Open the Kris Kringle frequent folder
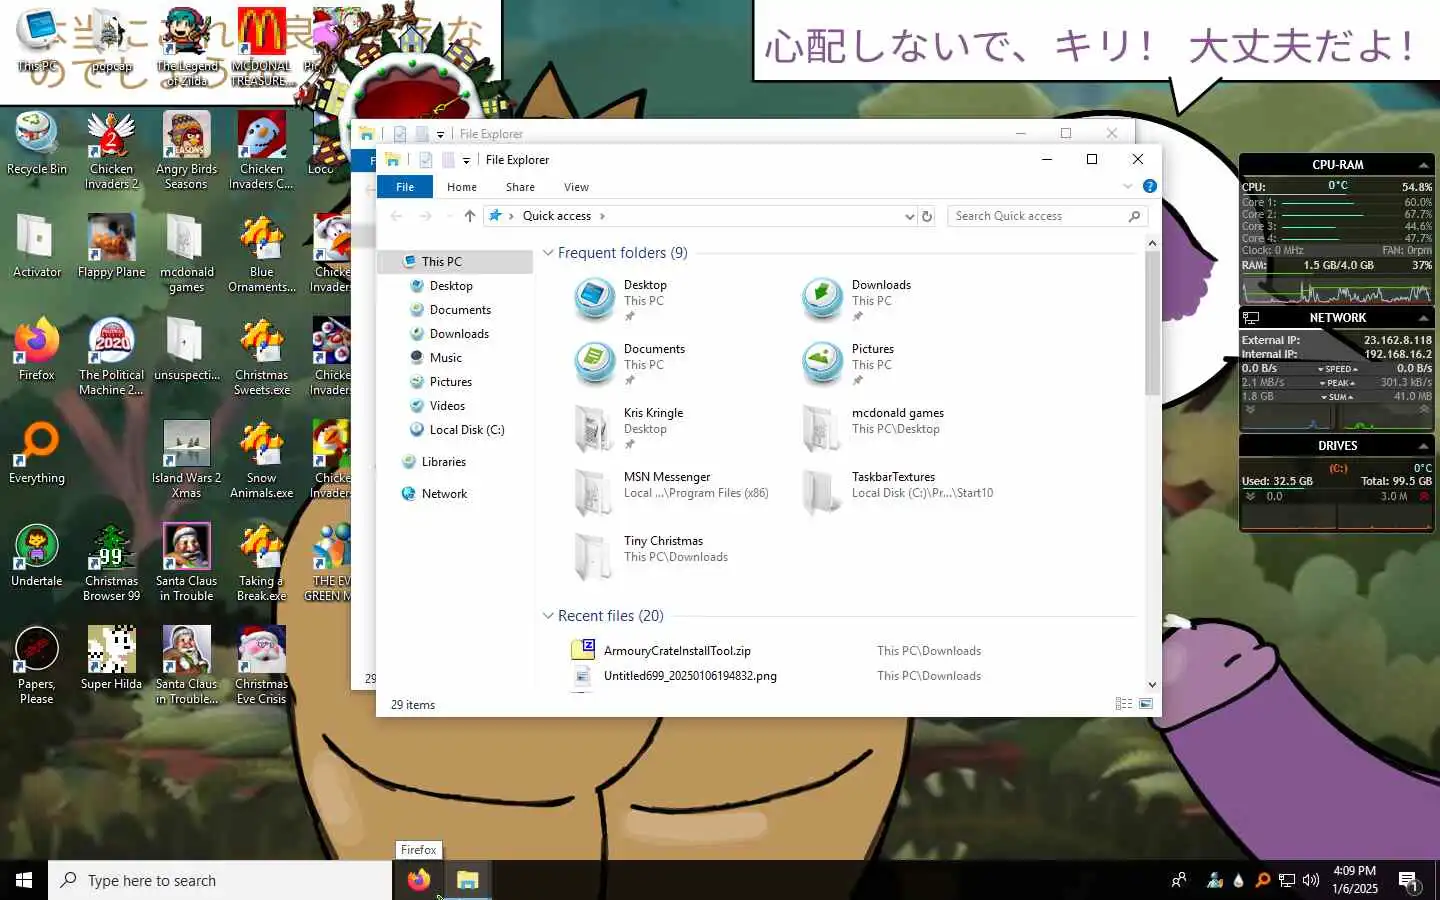1440x900 pixels. click(630, 427)
